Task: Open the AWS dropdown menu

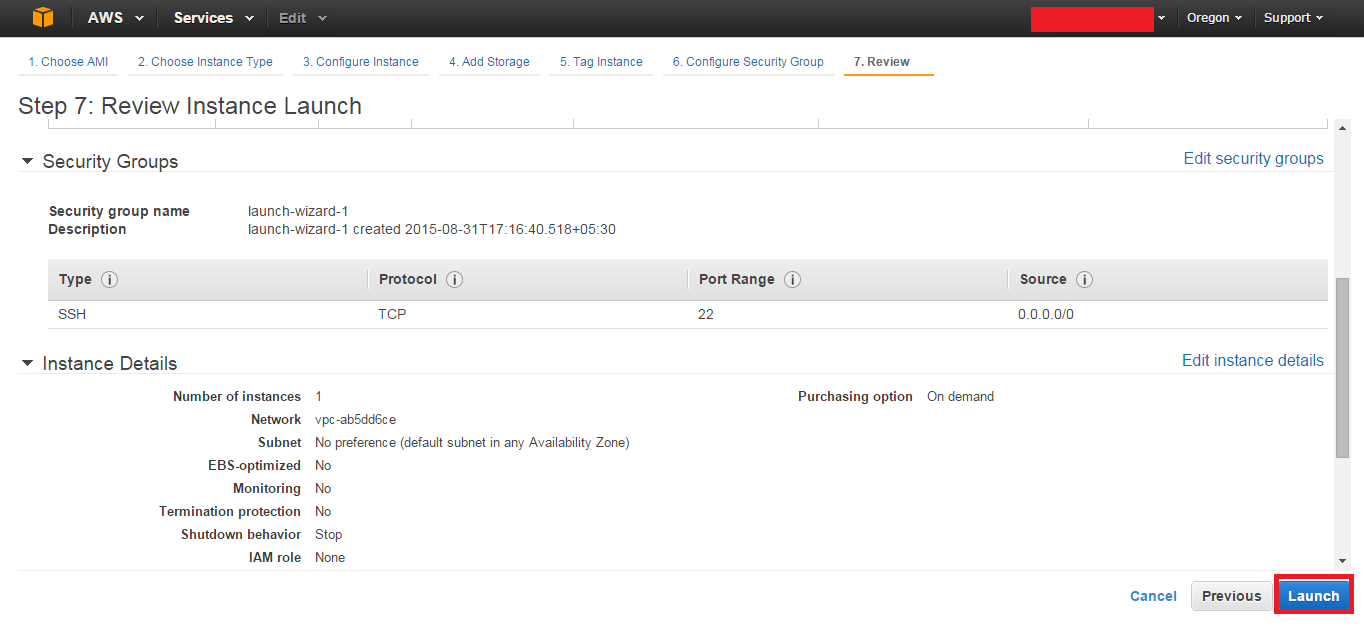Action: point(115,18)
